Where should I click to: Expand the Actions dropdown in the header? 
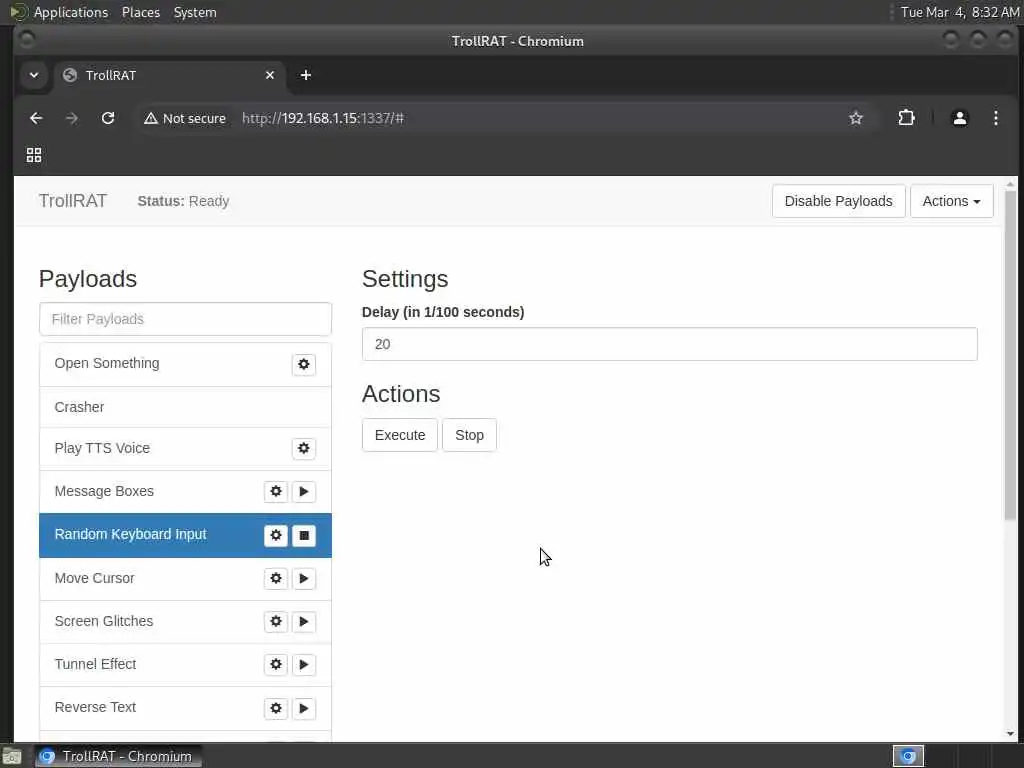pyautogui.click(x=952, y=201)
